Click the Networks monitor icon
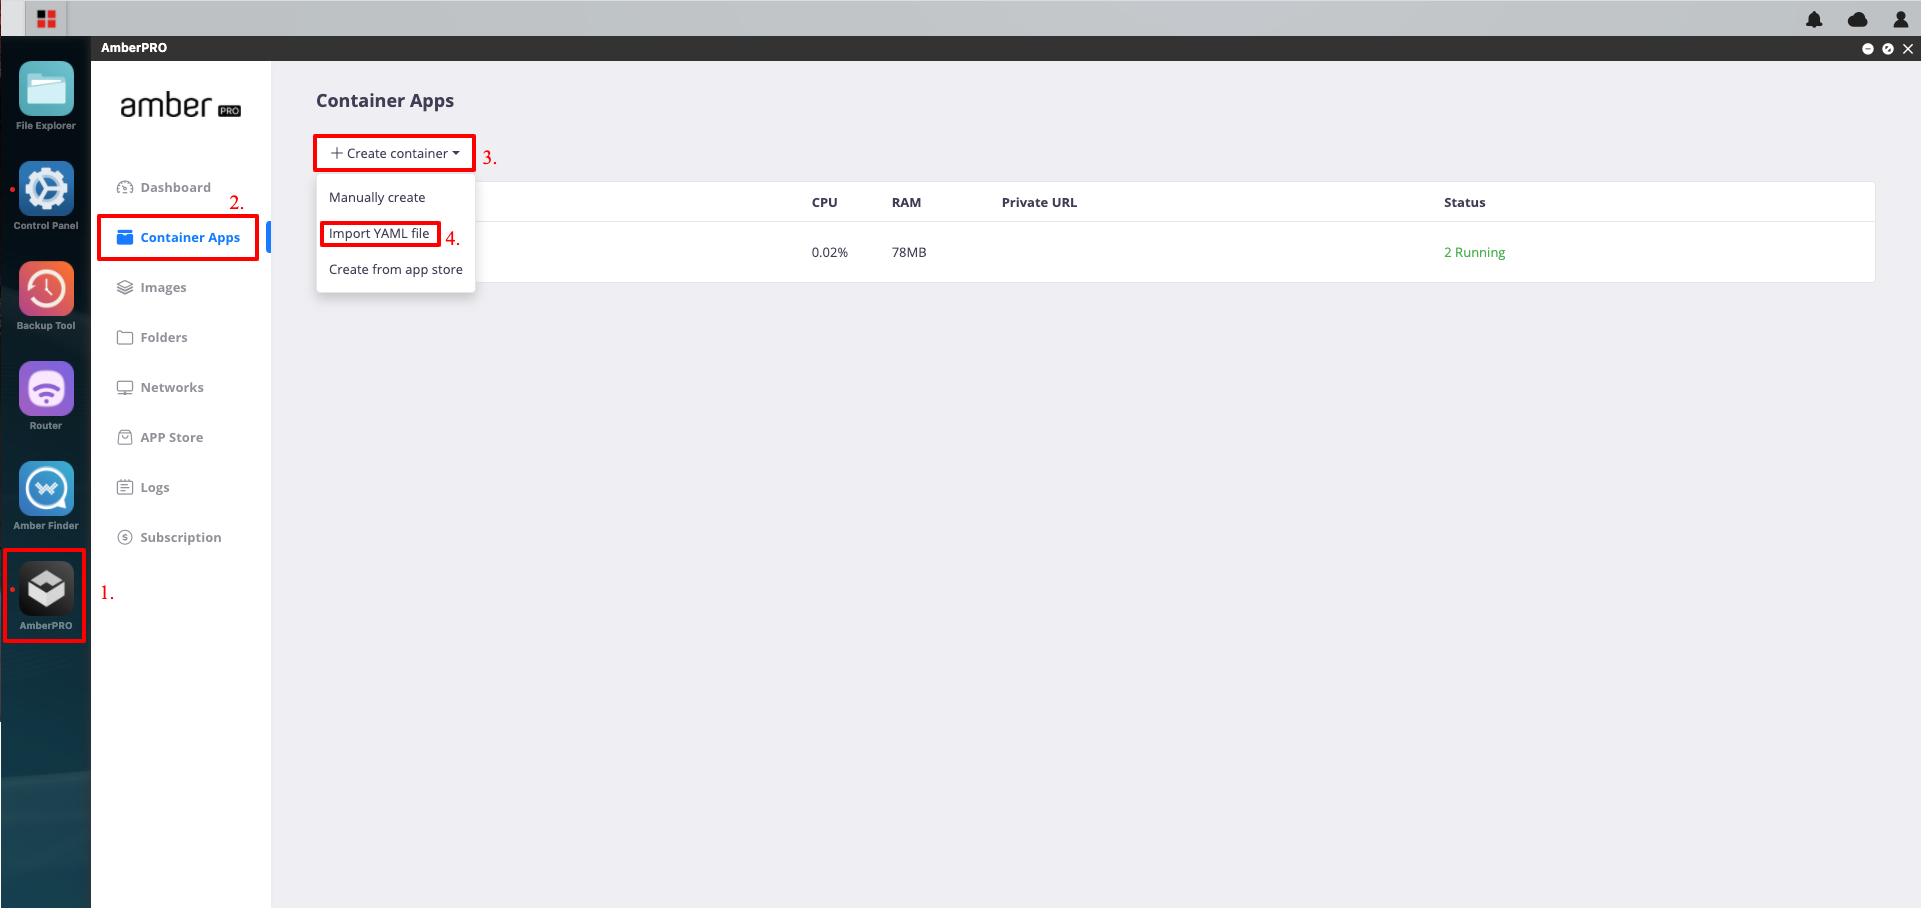 coord(125,387)
